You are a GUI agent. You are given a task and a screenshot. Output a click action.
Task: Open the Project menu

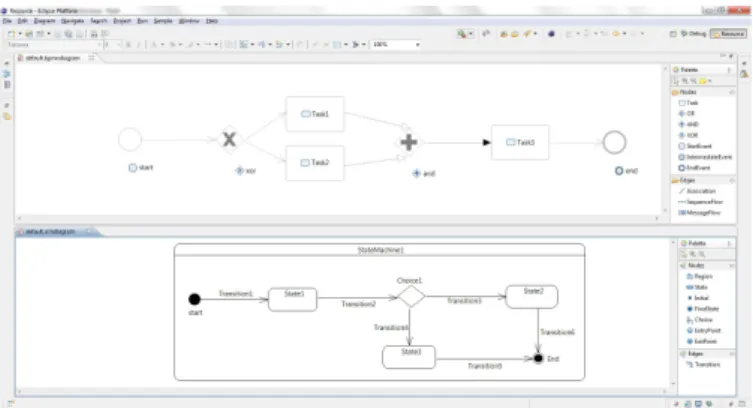click(122, 21)
